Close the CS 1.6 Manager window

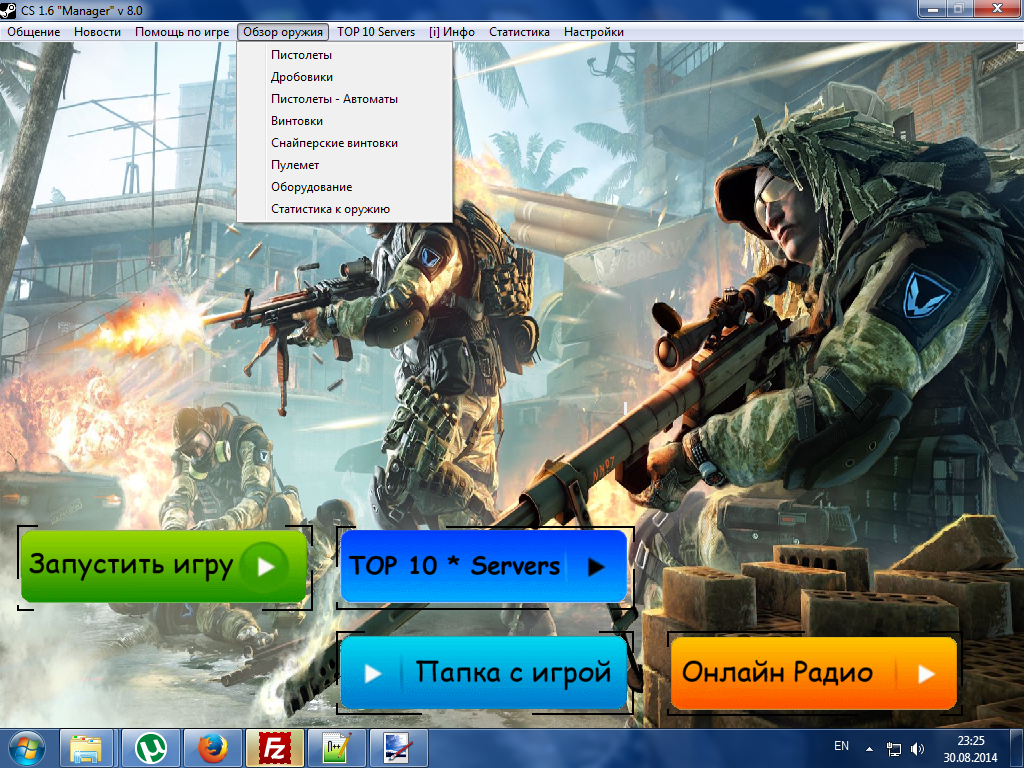[997, 8]
